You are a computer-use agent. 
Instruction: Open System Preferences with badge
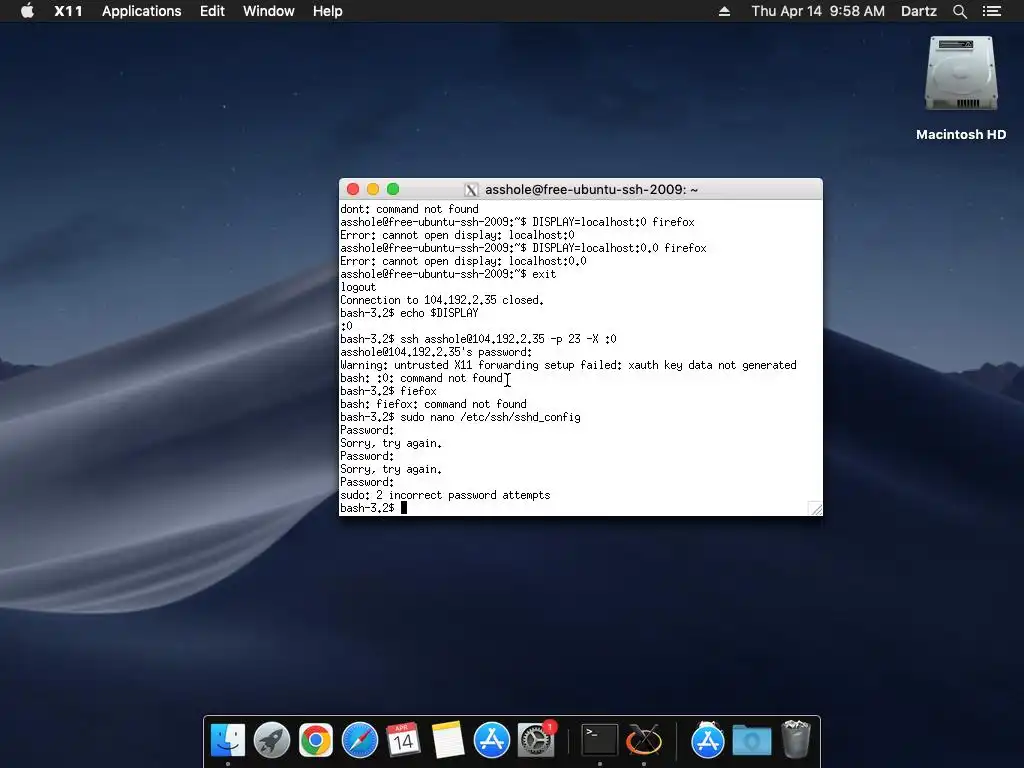pyautogui.click(x=536, y=740)
